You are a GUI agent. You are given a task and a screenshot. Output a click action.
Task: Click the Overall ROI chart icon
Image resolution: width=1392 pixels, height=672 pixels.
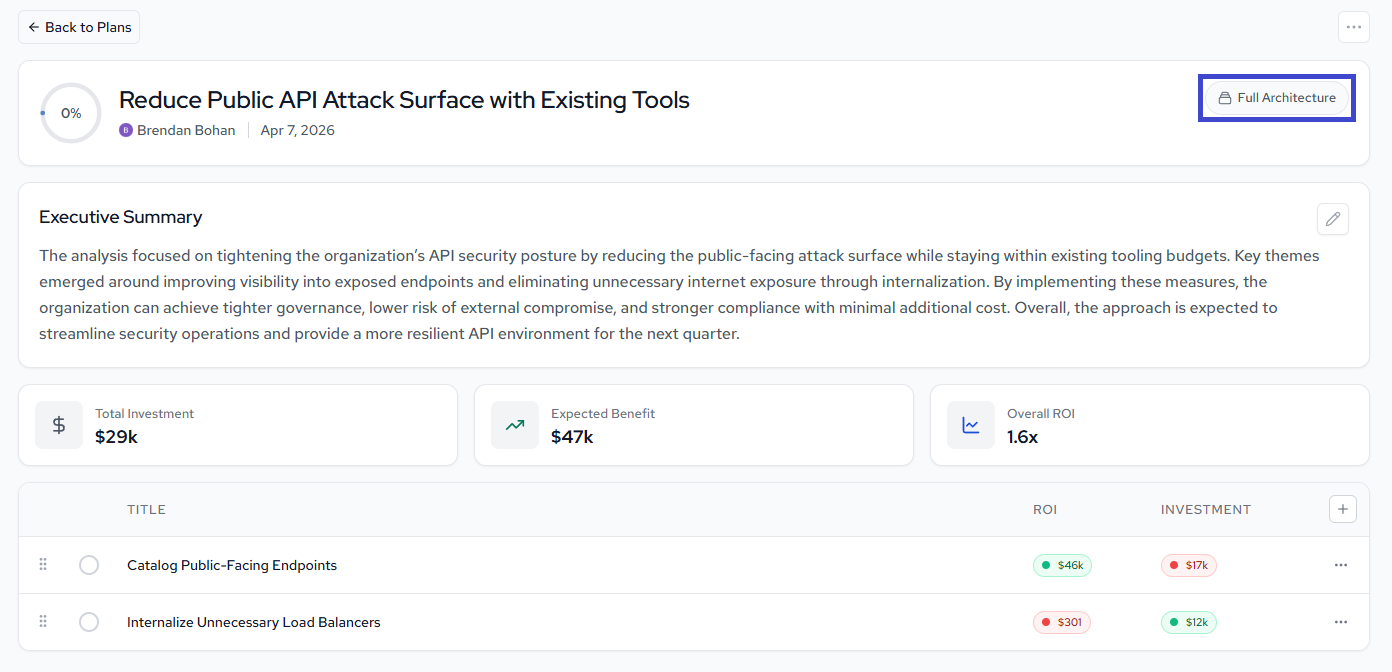(971, 425)
